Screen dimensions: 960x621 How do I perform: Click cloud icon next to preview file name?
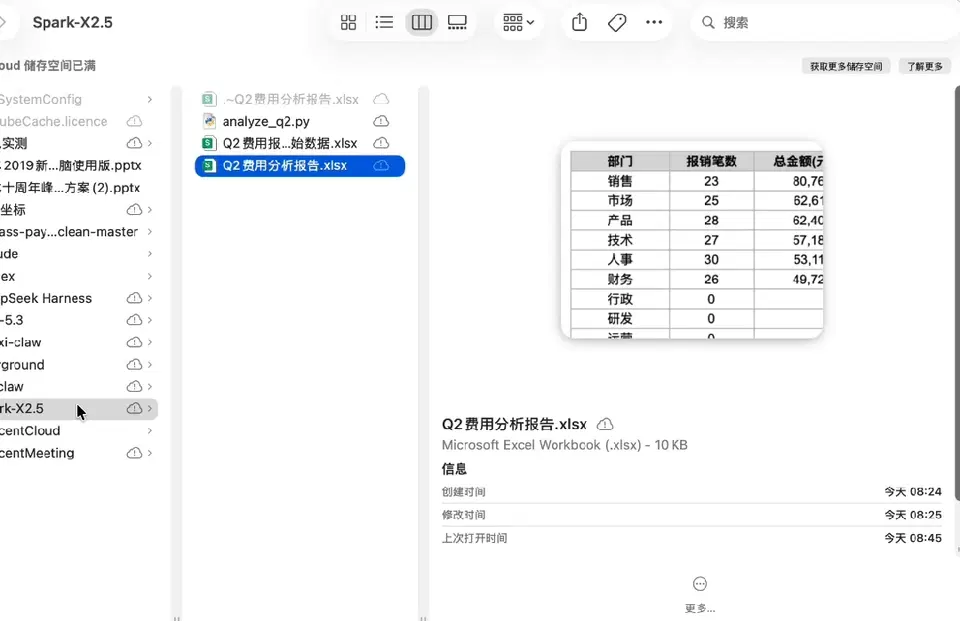click(x=605, y=424)
